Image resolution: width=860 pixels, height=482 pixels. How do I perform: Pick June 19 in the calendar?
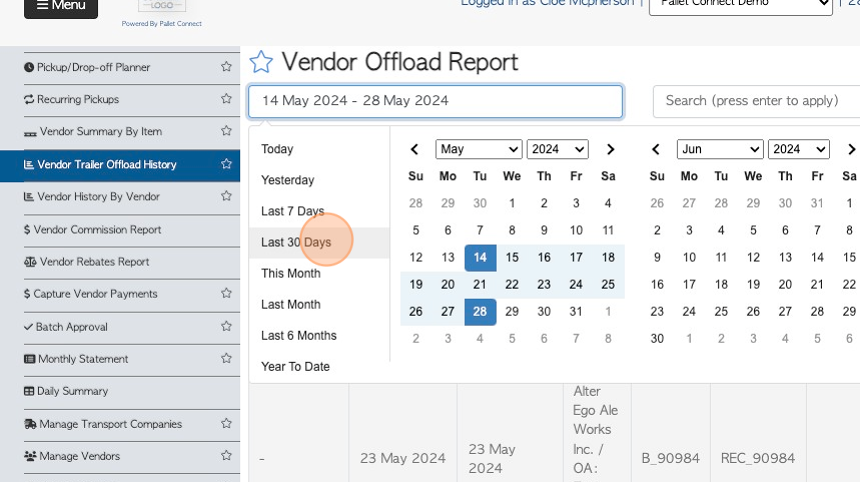point(753,285)
